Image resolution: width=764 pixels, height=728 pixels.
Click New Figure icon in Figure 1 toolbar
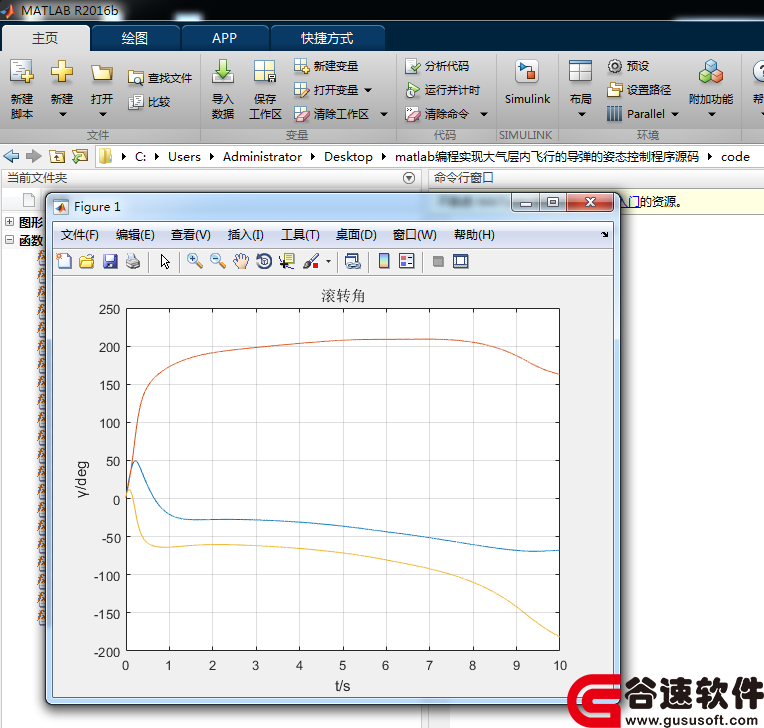pyautogui.click(x=64, y=261)
